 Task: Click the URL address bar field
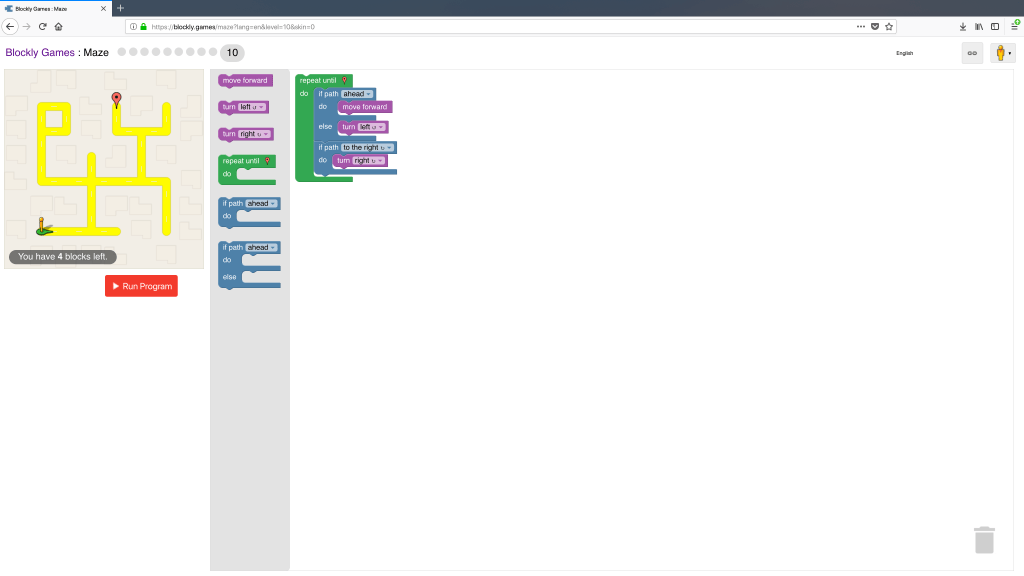click(x=500, y=26)
